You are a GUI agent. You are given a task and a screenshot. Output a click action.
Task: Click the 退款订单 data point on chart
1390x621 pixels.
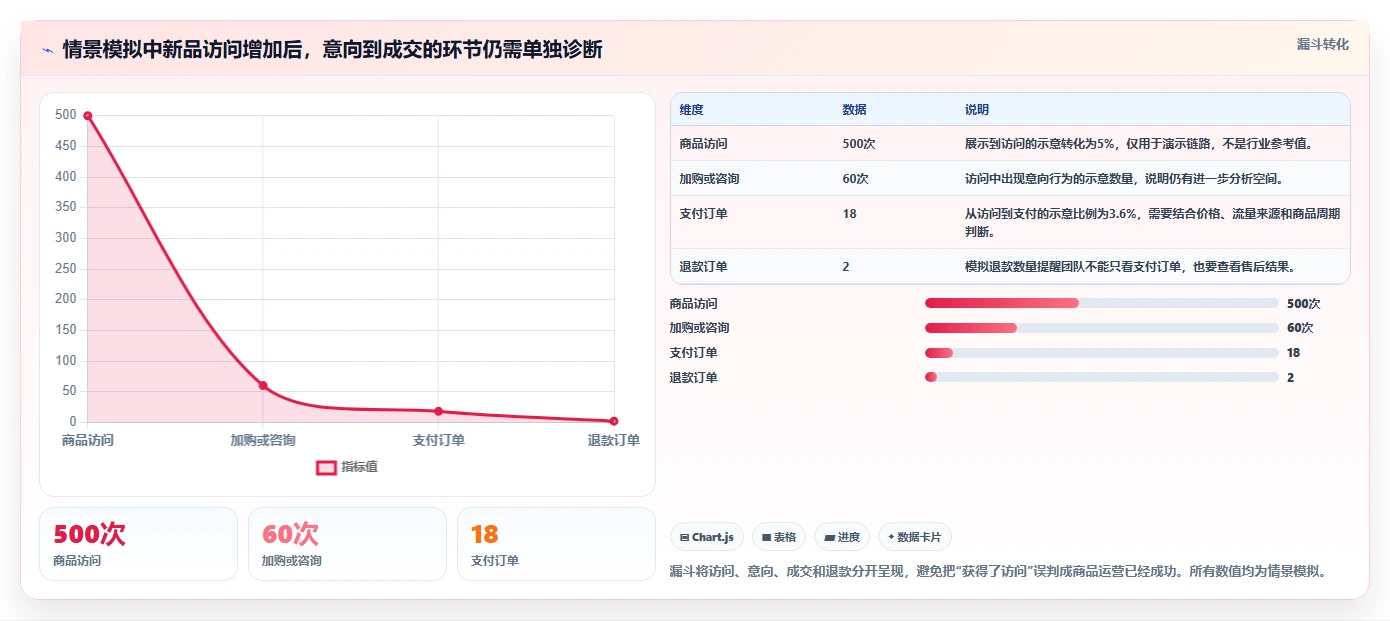click(614, 421)
